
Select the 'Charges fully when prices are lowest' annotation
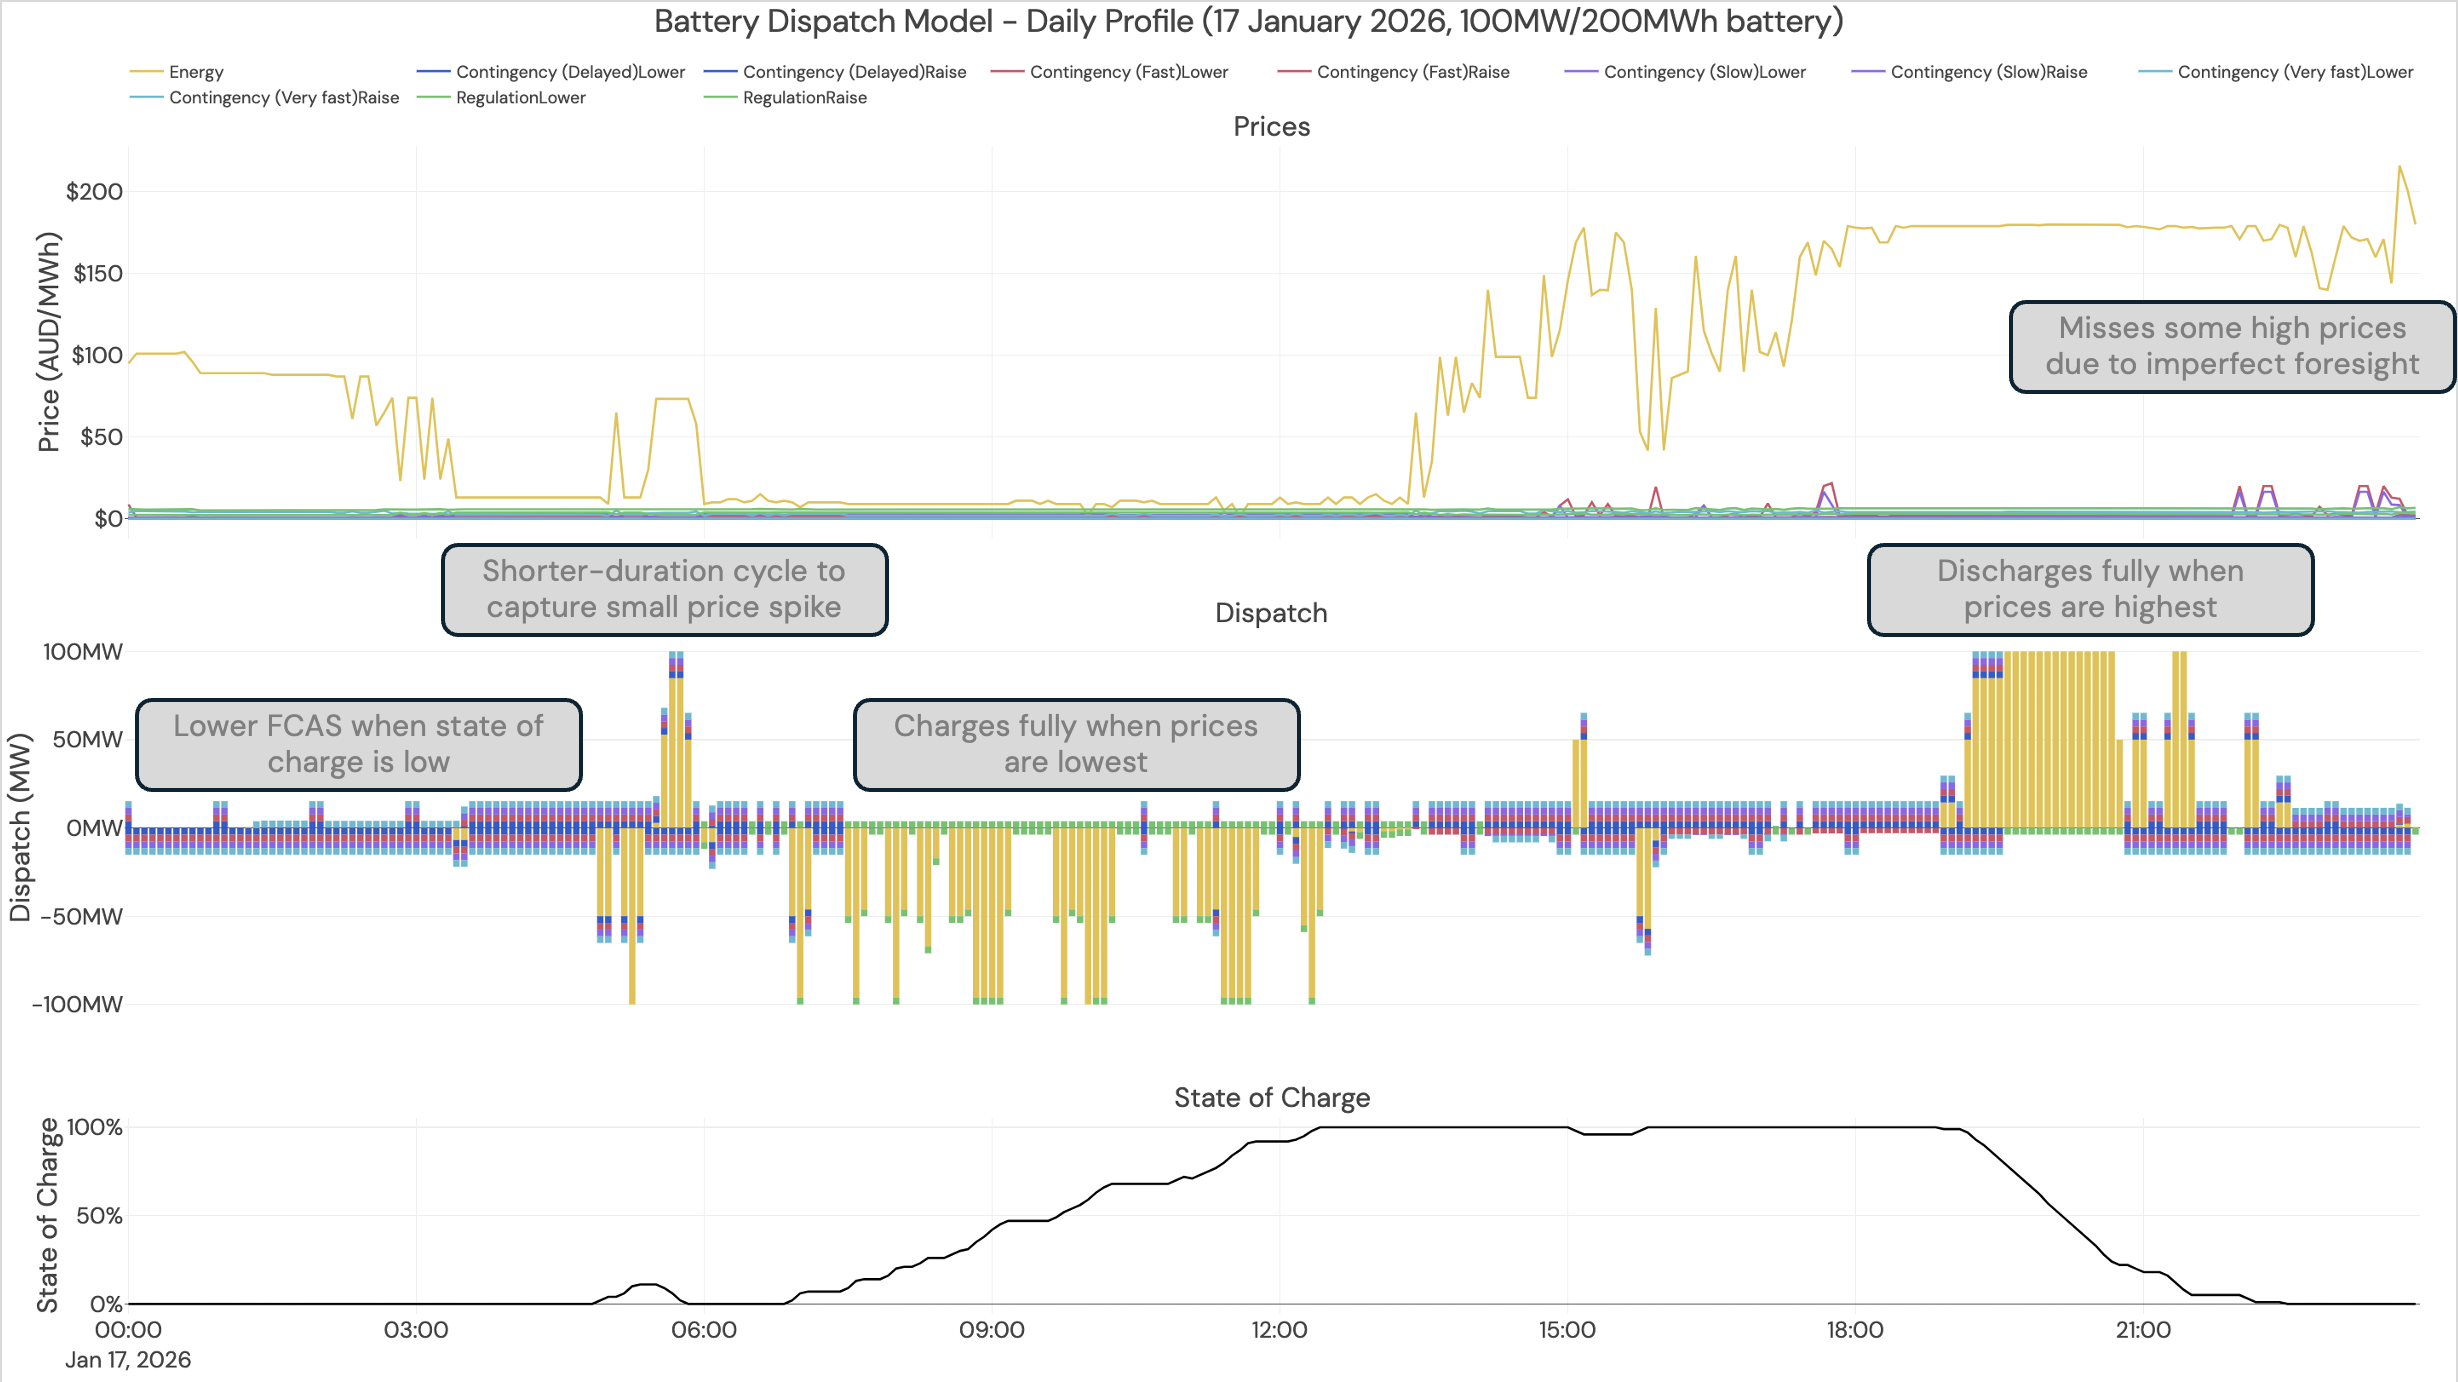(1075, 744)
